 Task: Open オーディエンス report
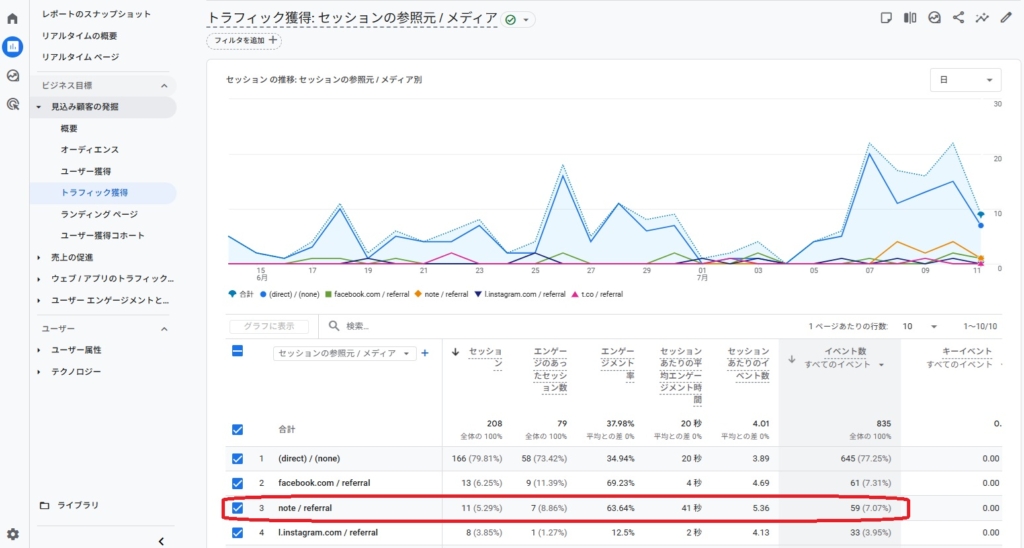89,150
